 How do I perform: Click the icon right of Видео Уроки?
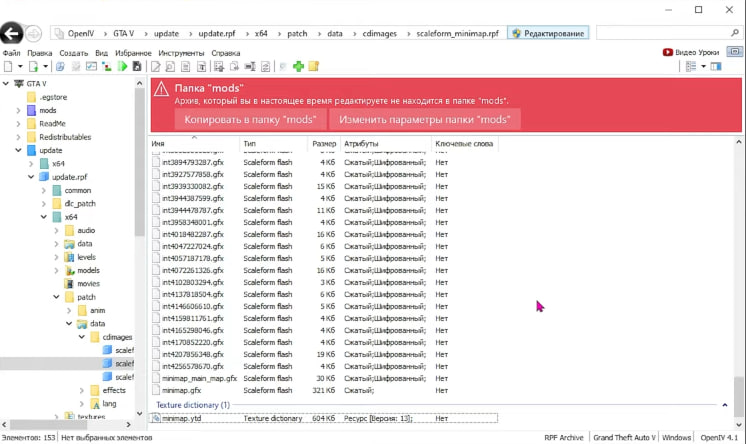coord(735,51)
